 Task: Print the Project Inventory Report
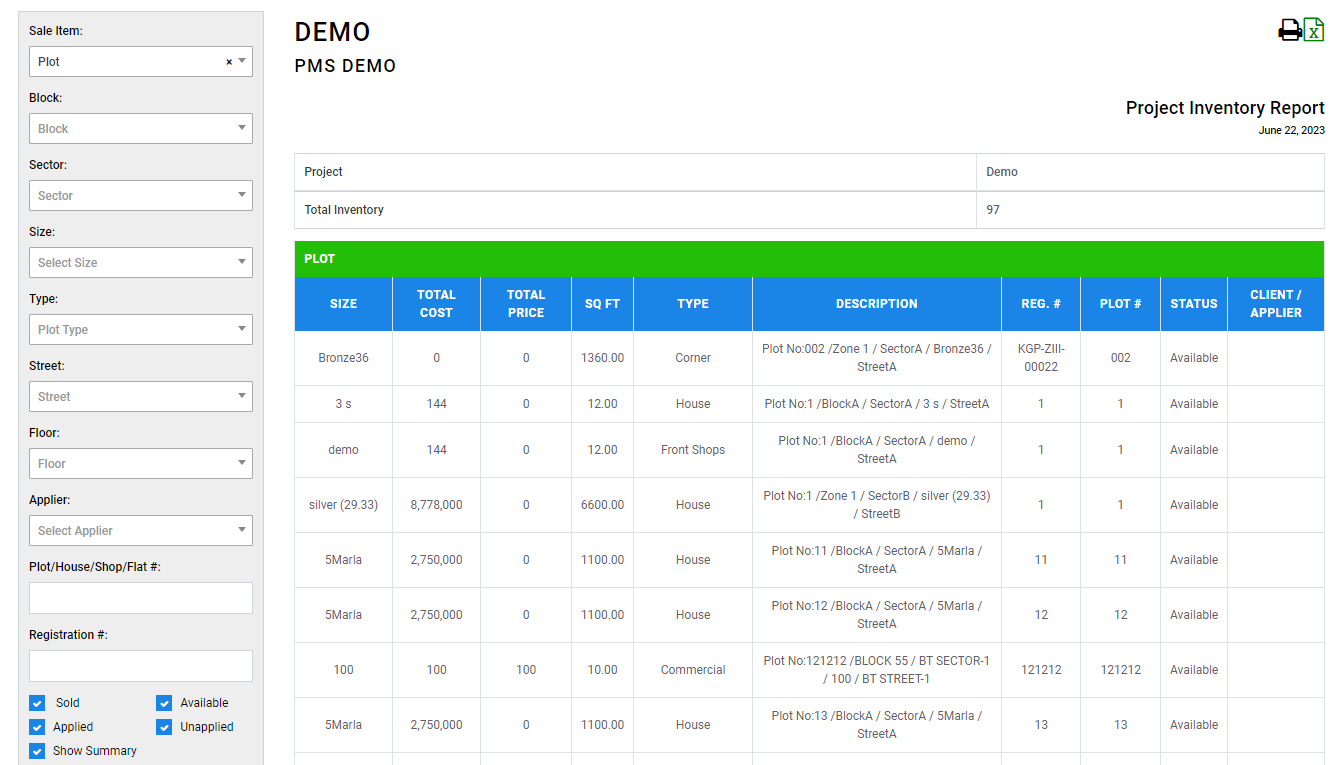(1290, 30)
